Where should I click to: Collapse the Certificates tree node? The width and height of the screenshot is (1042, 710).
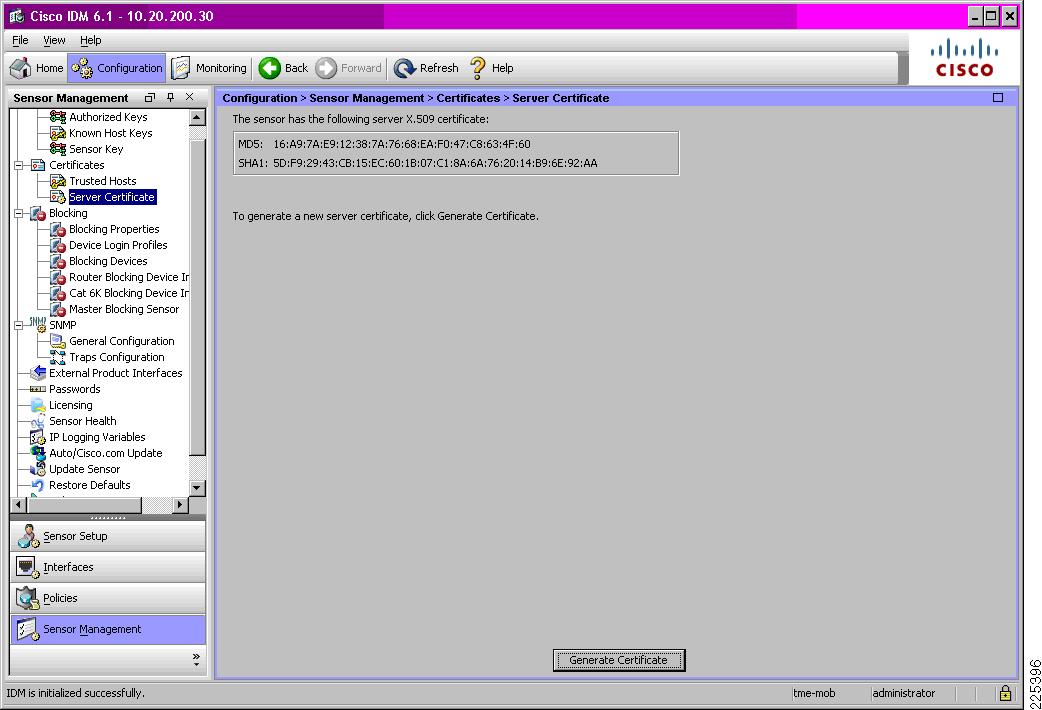tap(19, 165)
